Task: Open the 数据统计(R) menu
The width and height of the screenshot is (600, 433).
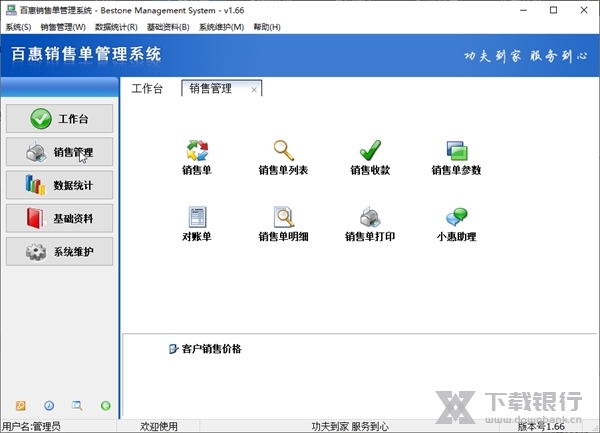Action: pyautogui.click(x=116, y=27)
